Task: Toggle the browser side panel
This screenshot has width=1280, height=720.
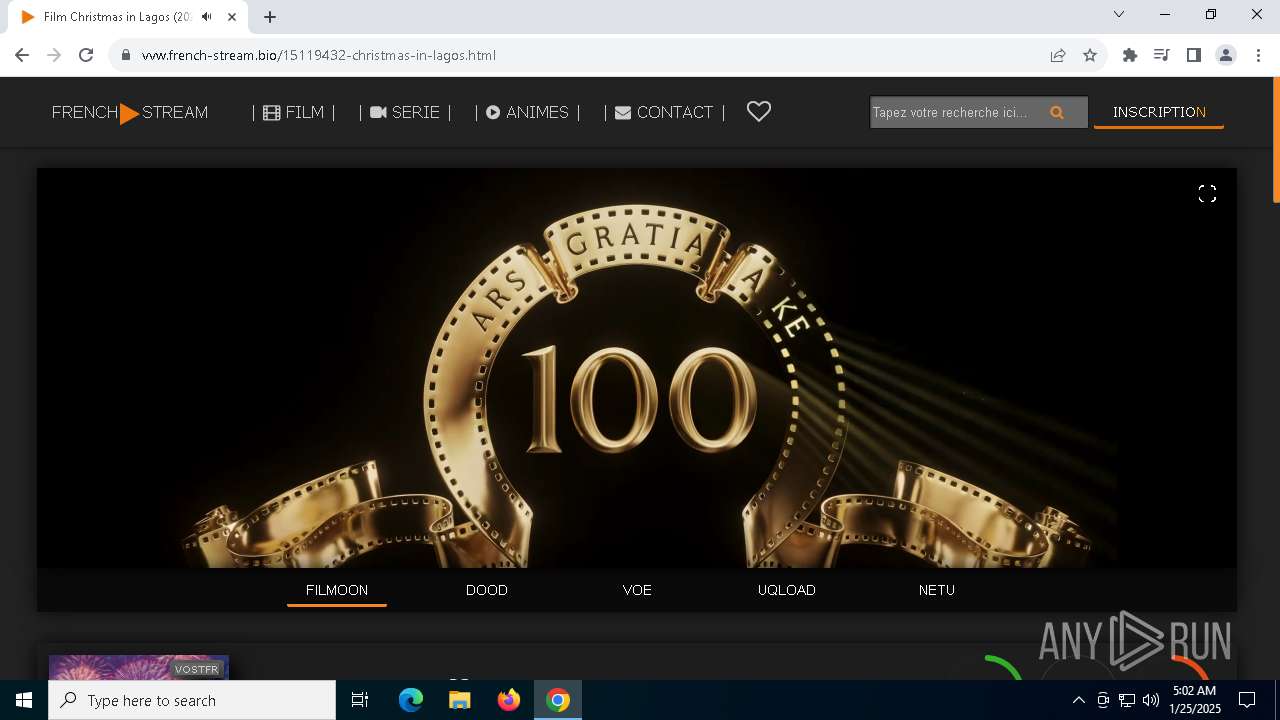Action: pyautogui.click(x=1194, y=55)
